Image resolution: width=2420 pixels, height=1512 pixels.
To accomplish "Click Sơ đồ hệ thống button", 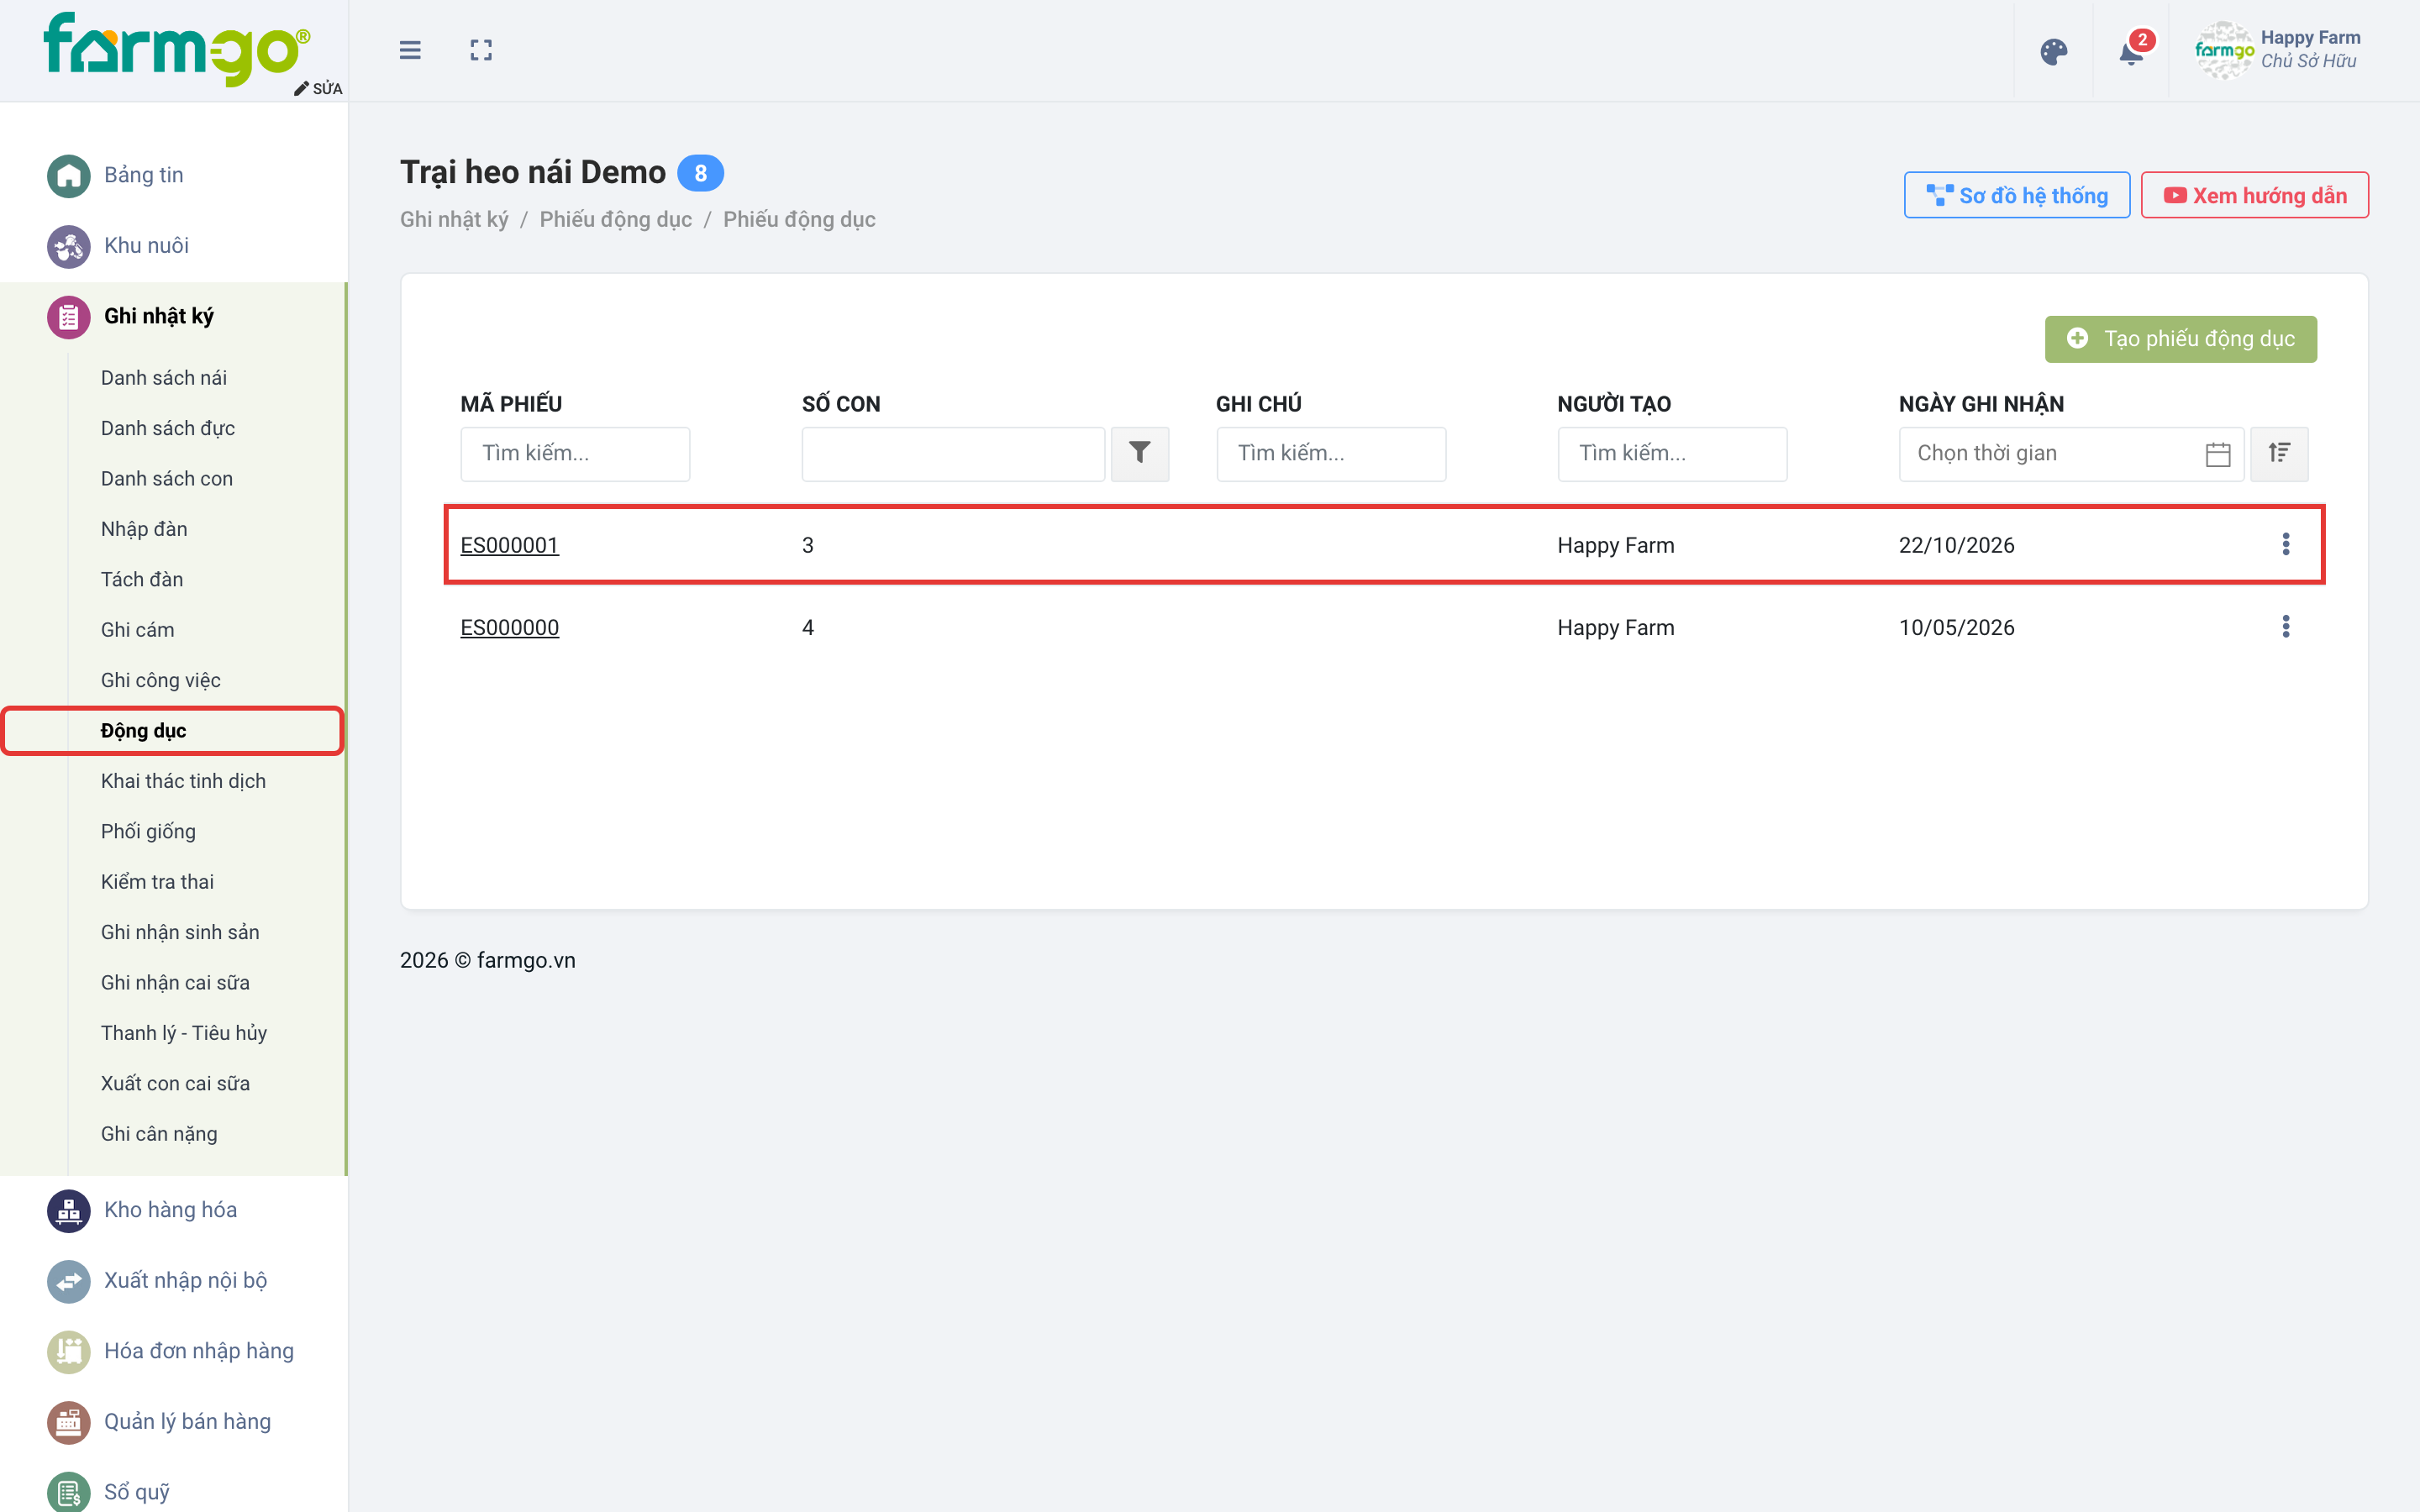I will pos(2016,195).
